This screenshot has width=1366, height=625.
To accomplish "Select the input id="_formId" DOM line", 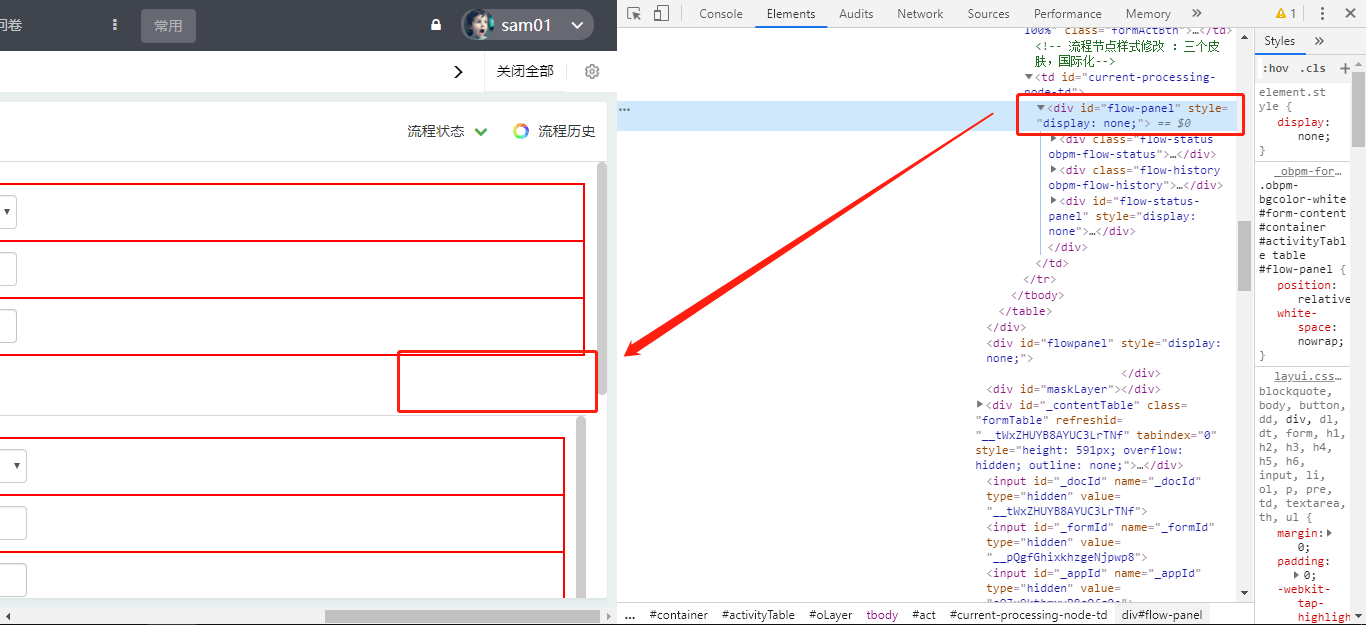I will coord(1101,542).
